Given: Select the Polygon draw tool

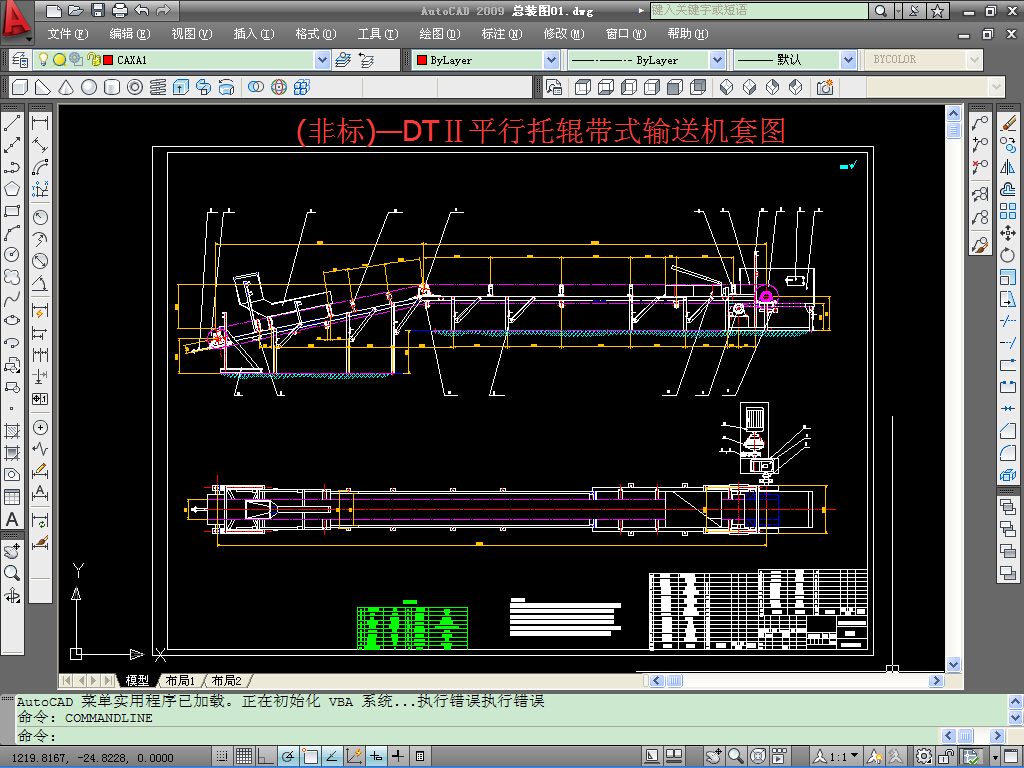Looking at the screenshot, I should pyautogui.click(x=12, y=189).
